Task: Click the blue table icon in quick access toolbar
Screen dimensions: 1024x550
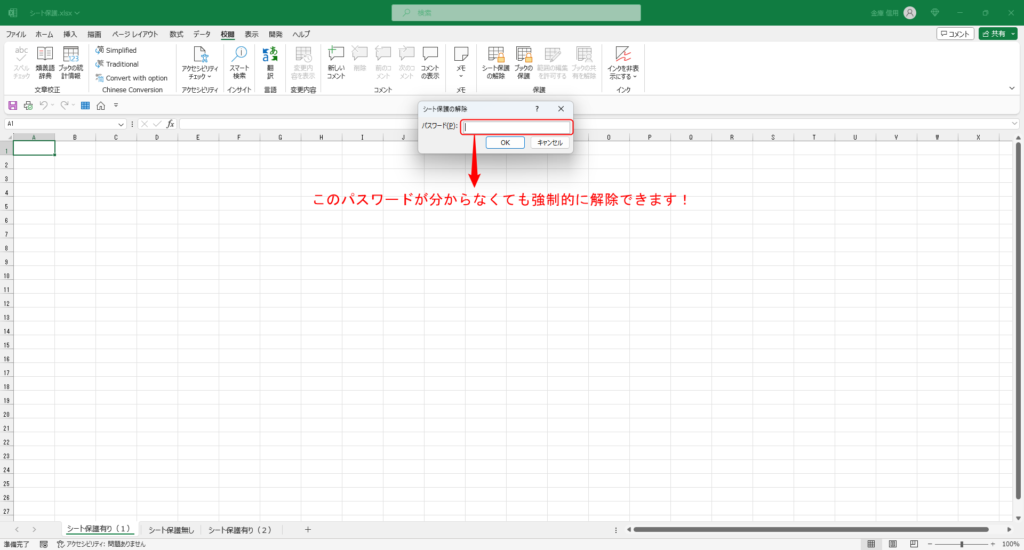Action: tap(85, 105)
